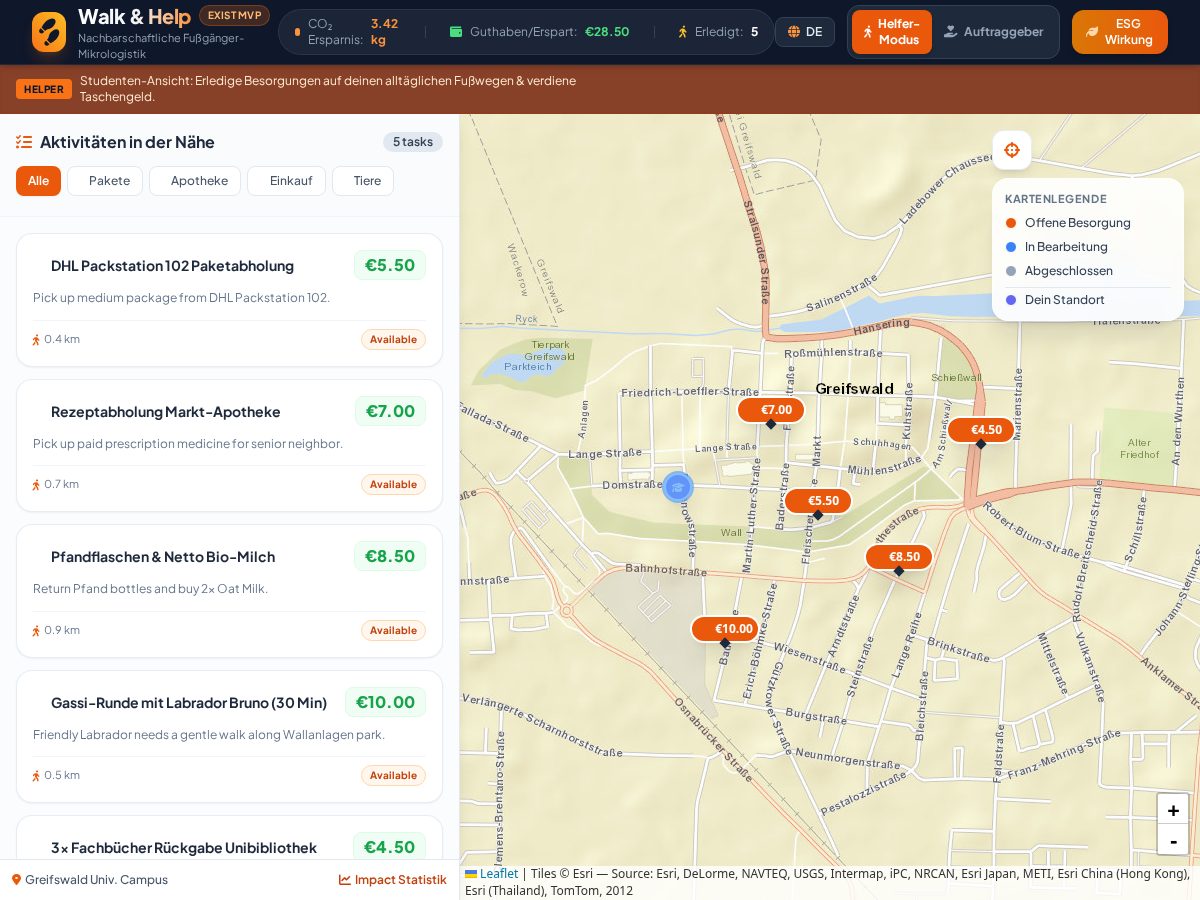1200x900 pixels.
Task: Click the €7.00 price tag in the list
Action: click(390, 411)
